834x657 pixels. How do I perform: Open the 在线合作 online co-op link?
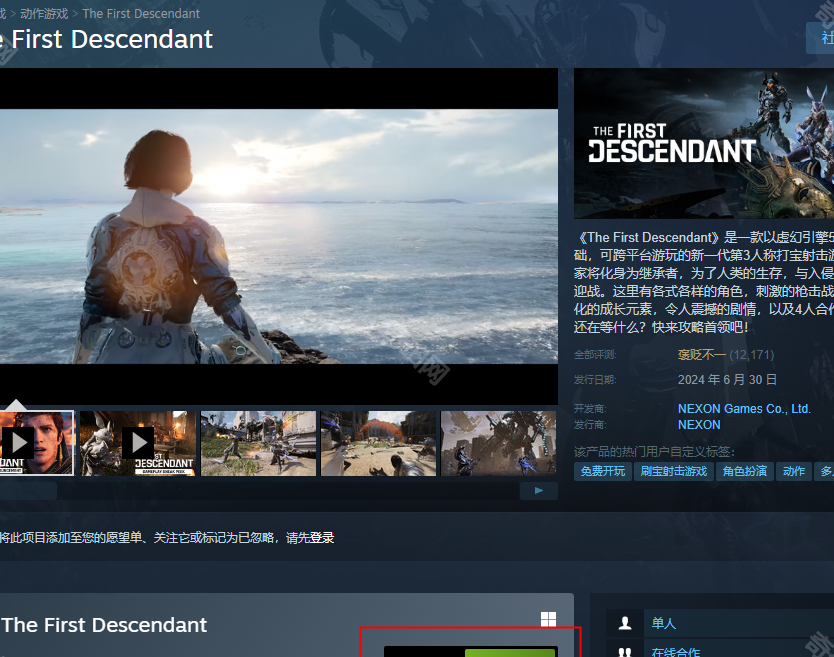point(675,652)
